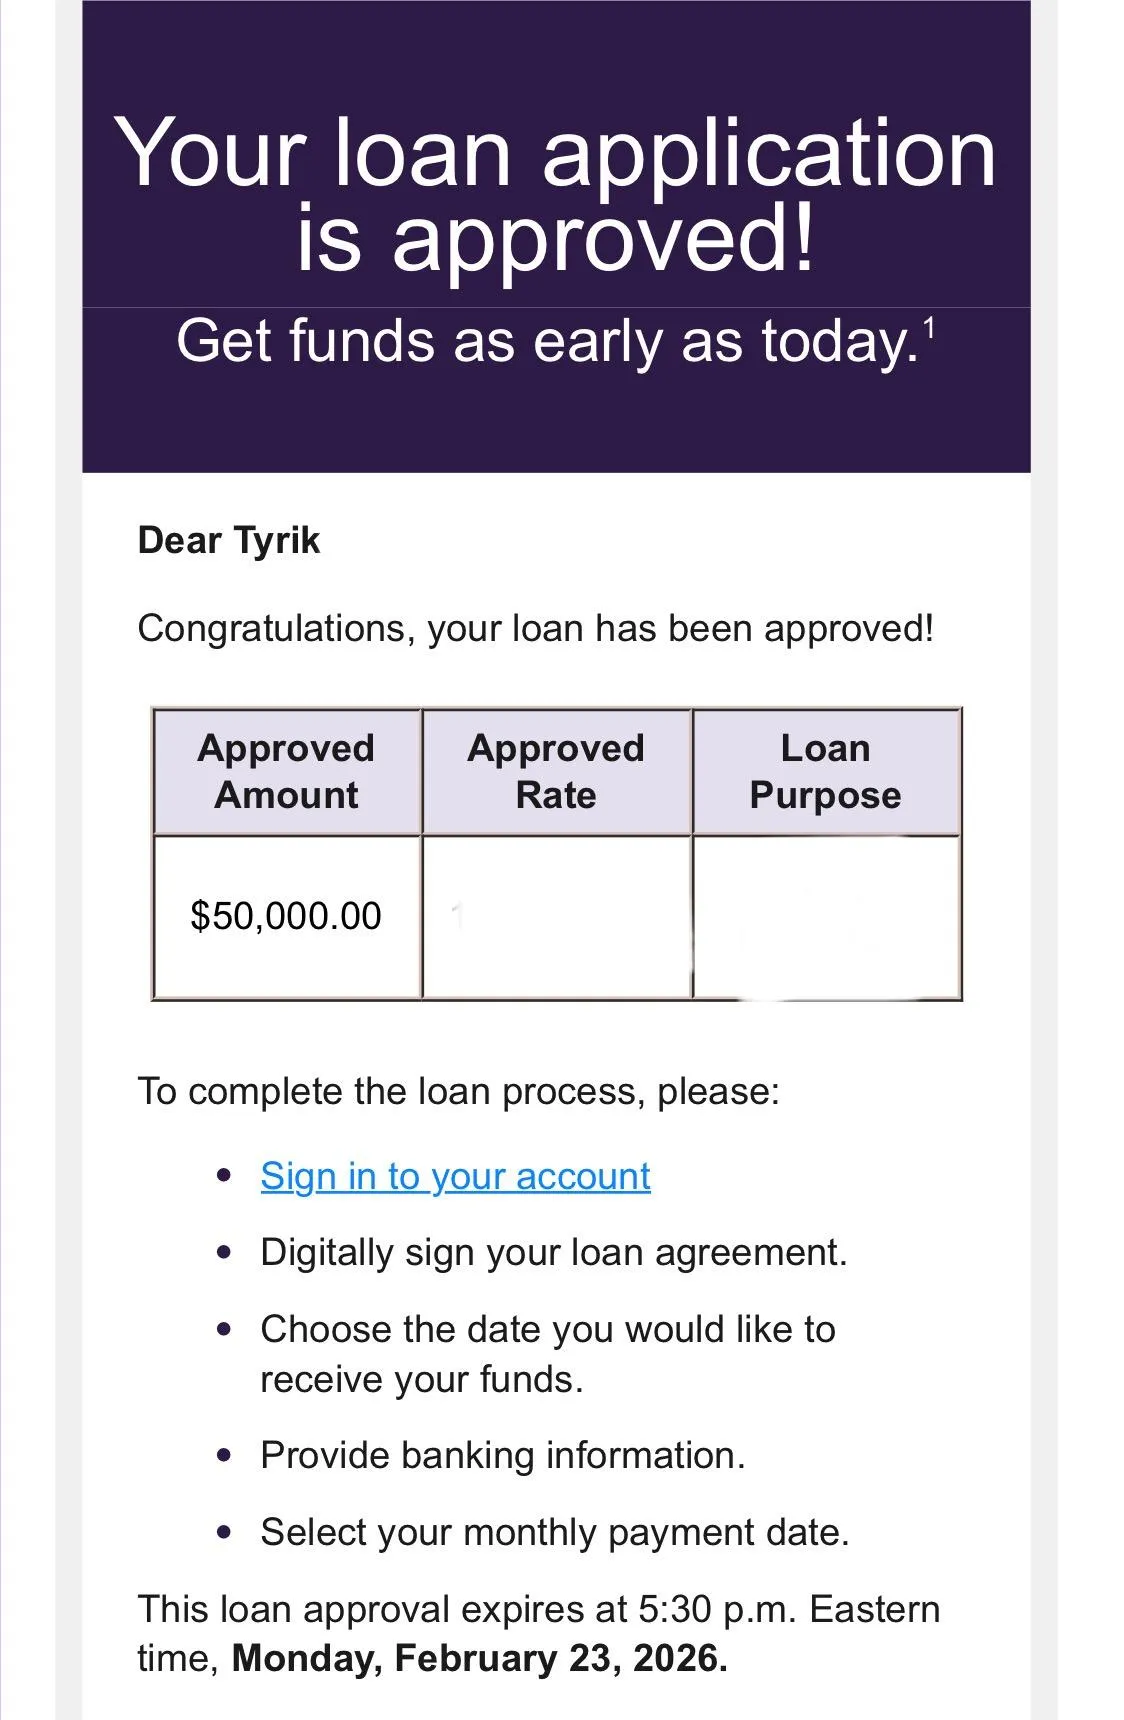
Task: Click the footnote 1 superscript after 'today.'
Action: 929,327
